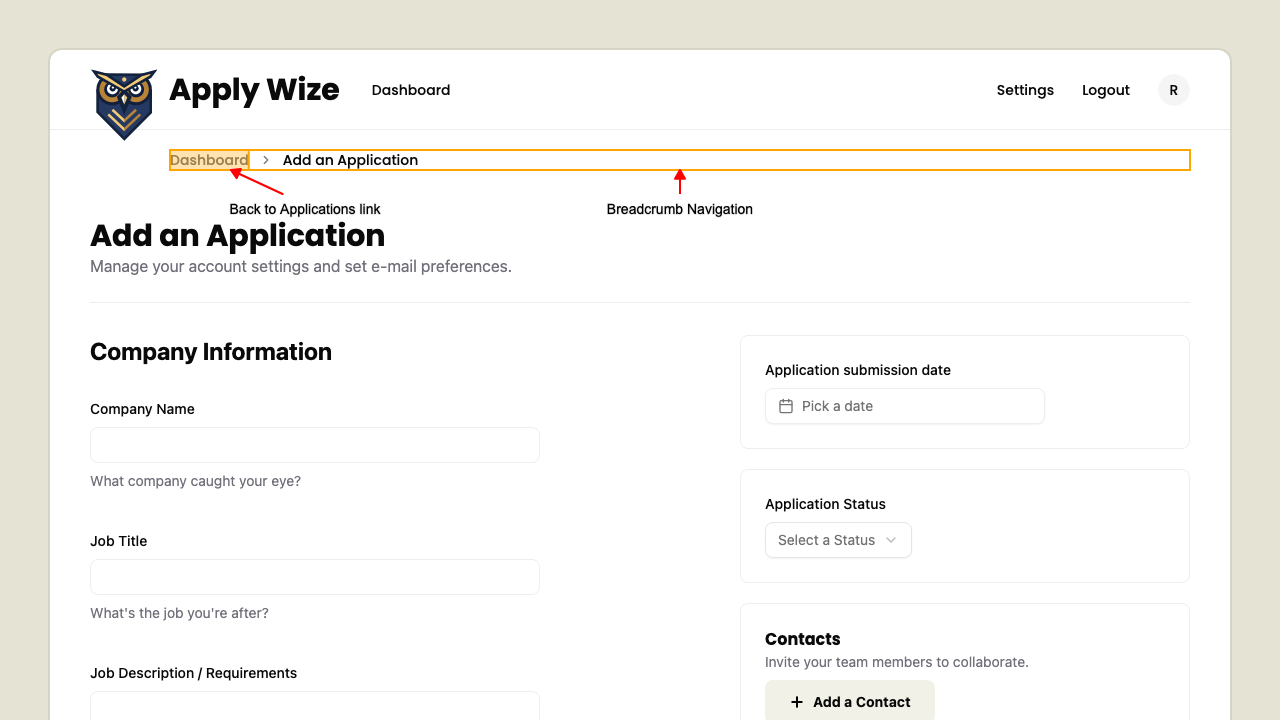The width and height of the screenshot is (1280, 720).
Task: Click the breadcrumb chevron separator
Action: pyautogui.click(x=265, y=159)
